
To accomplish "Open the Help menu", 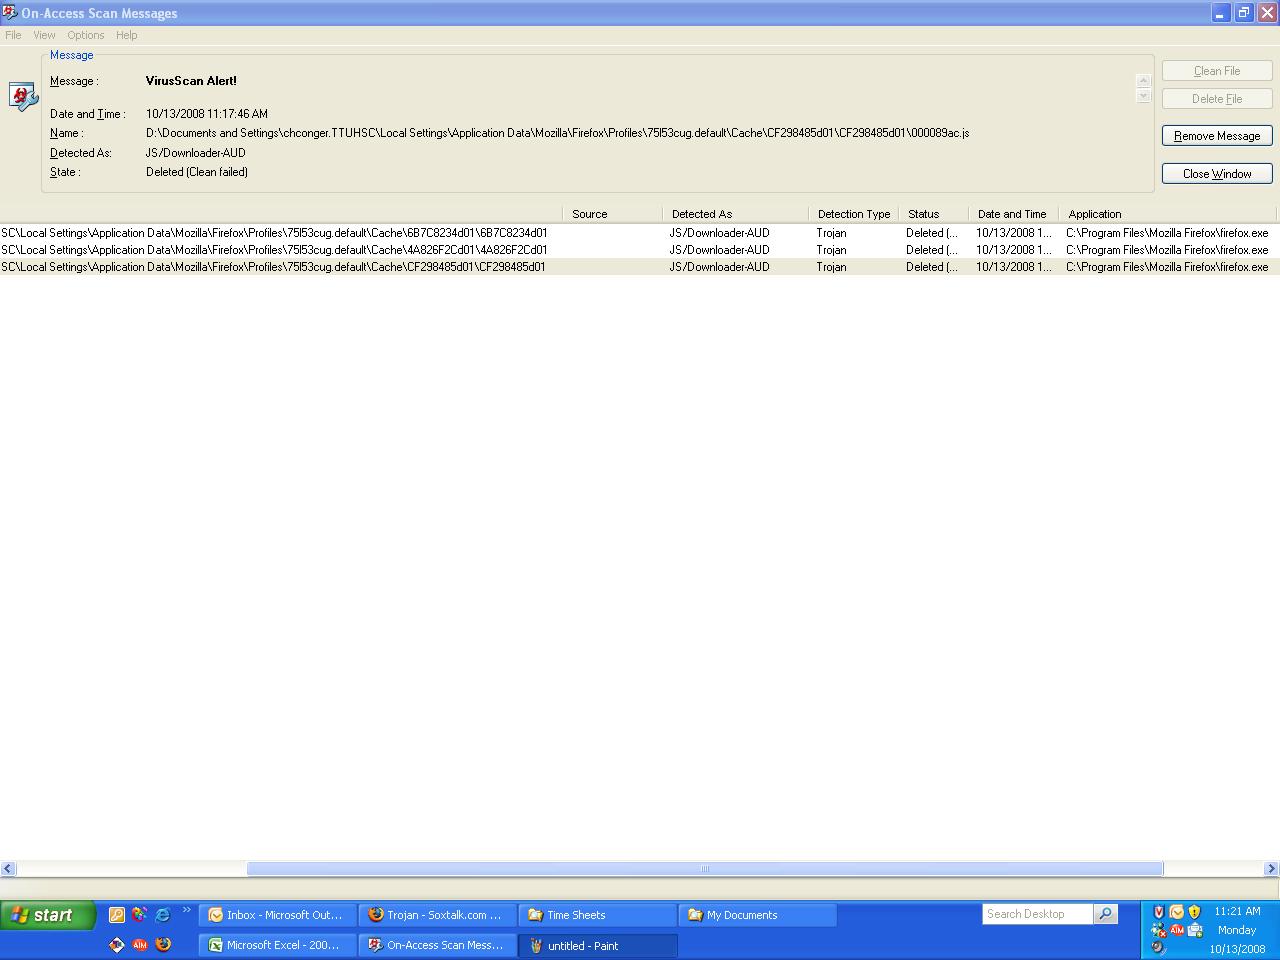I will click(126, 35).
